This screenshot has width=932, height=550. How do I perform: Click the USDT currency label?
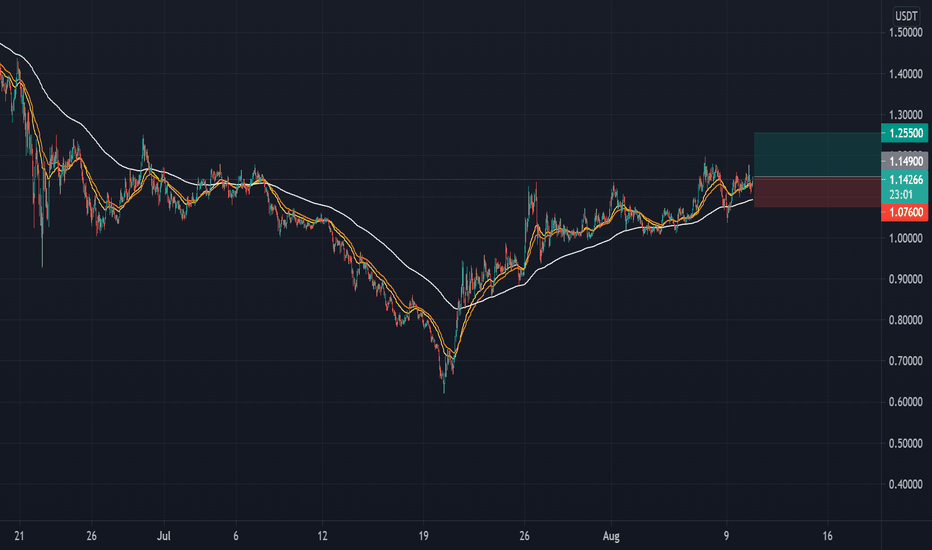(906, 16)
